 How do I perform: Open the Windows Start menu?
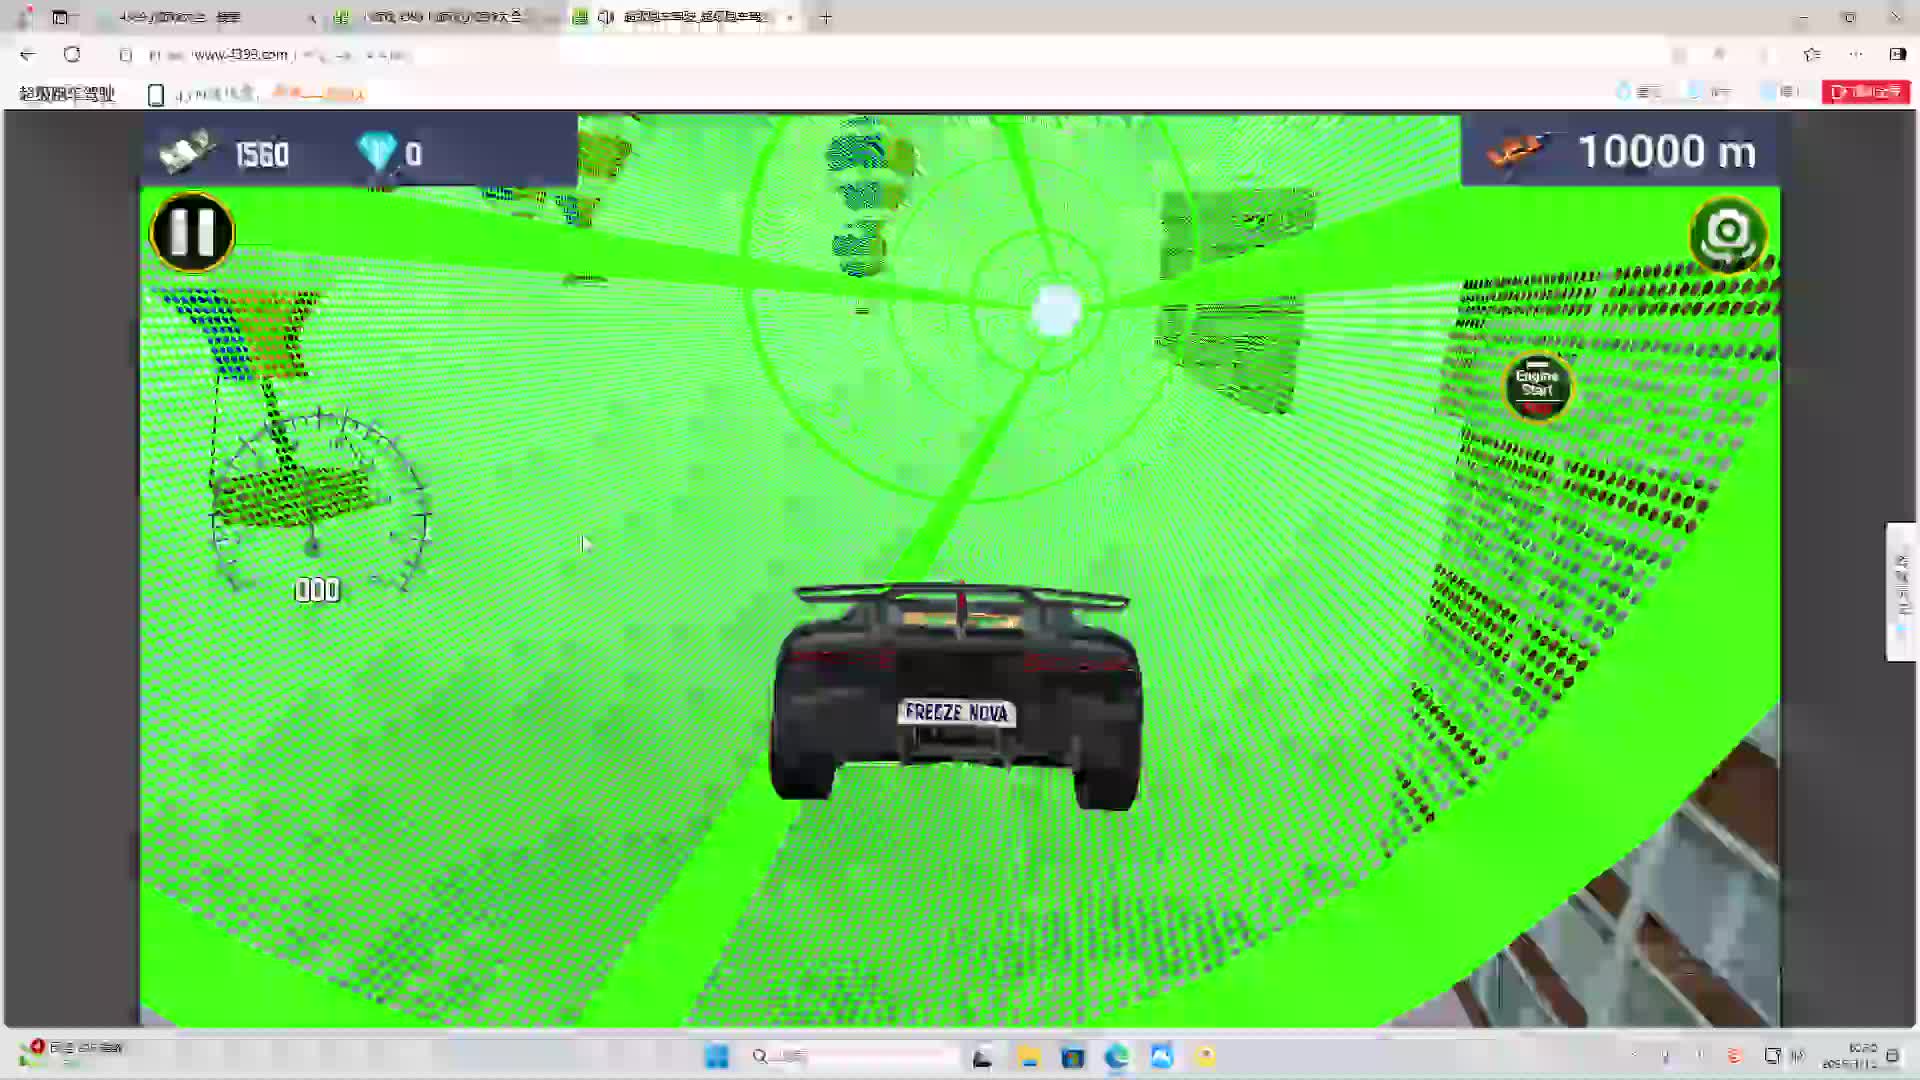(x=717, y=1056)
